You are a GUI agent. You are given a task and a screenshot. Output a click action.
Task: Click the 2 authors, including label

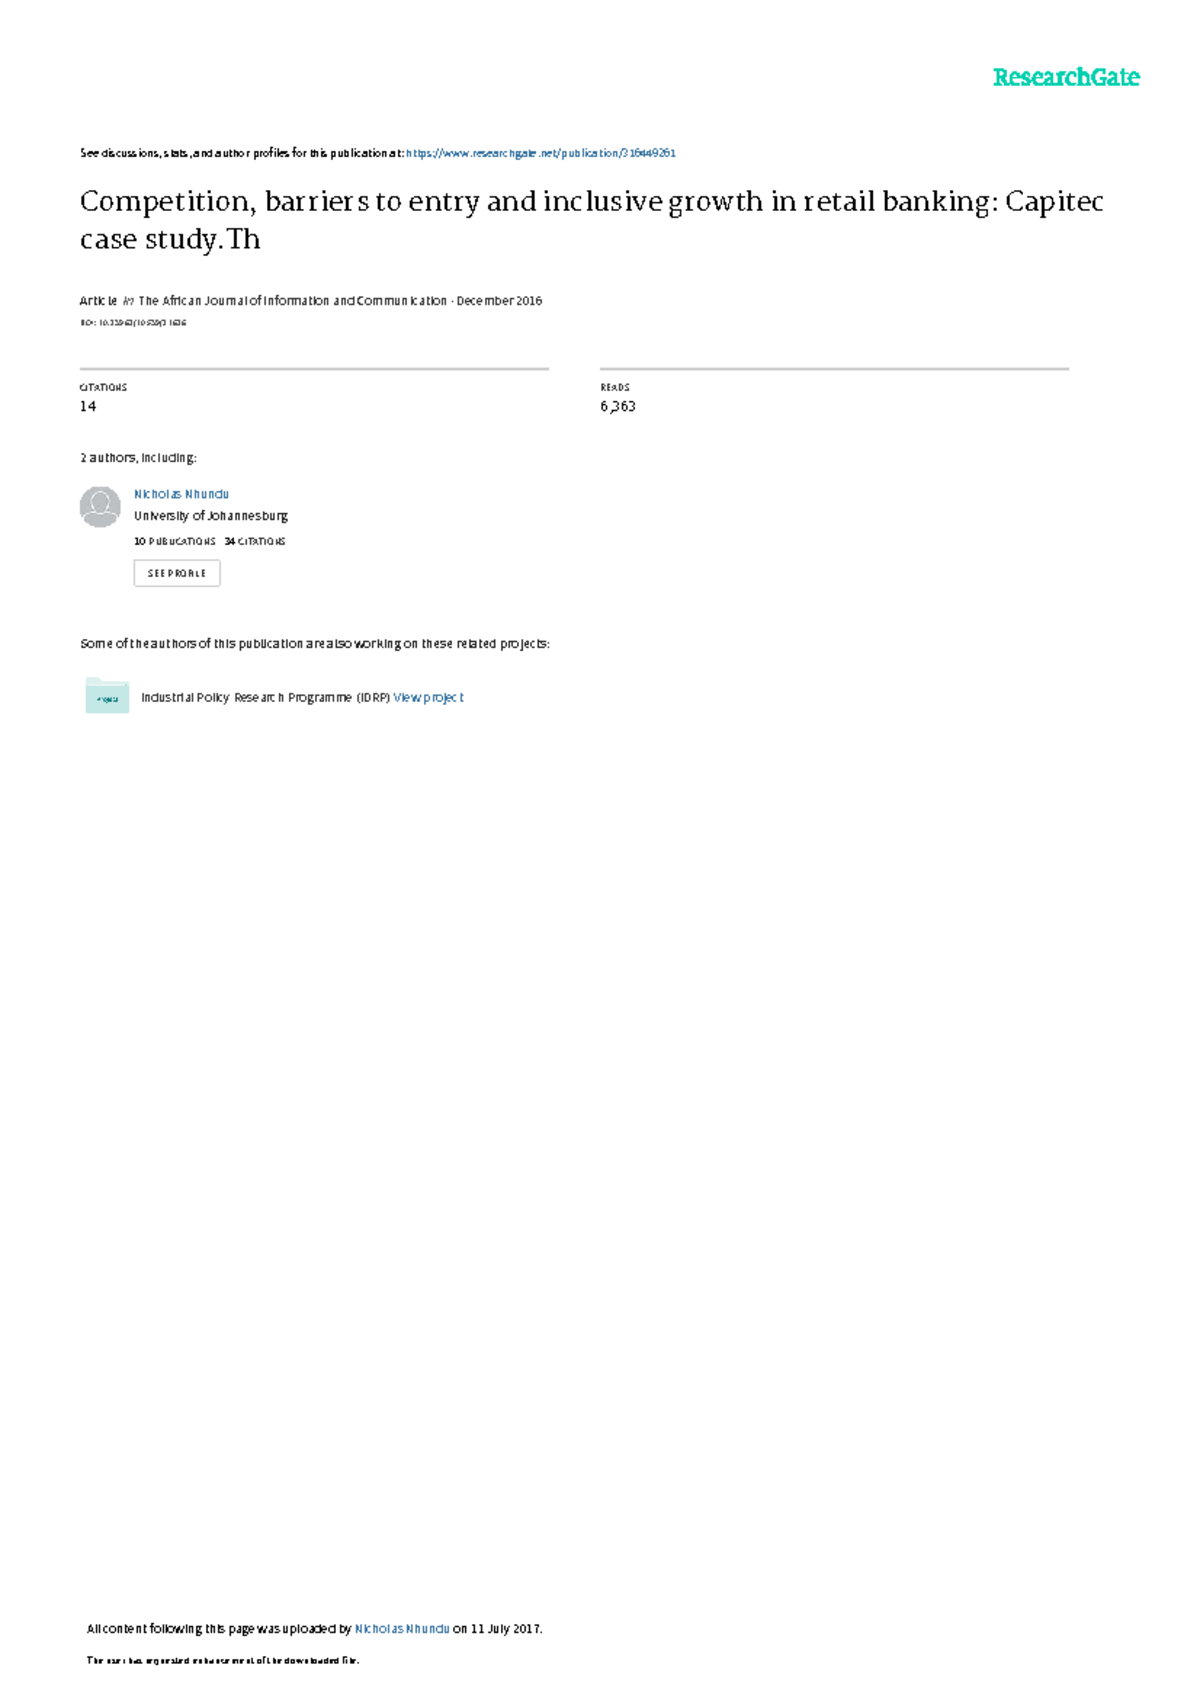(x=138, y=458)
